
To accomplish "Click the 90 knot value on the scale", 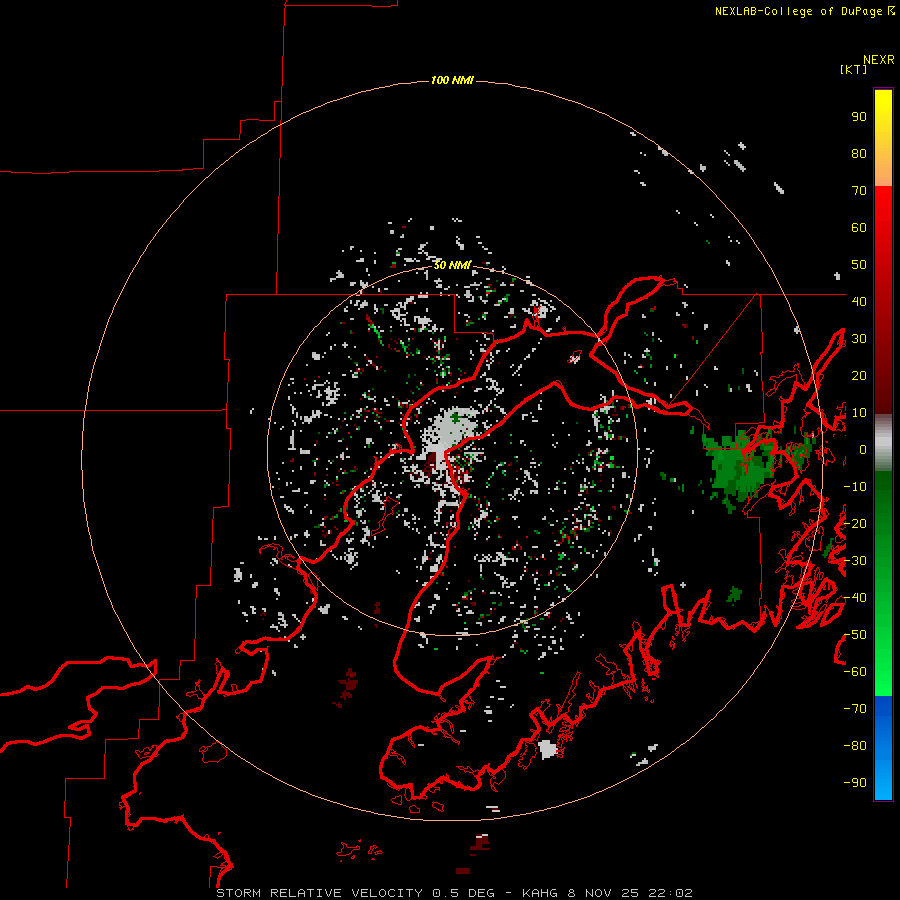I will coord(859,117).
